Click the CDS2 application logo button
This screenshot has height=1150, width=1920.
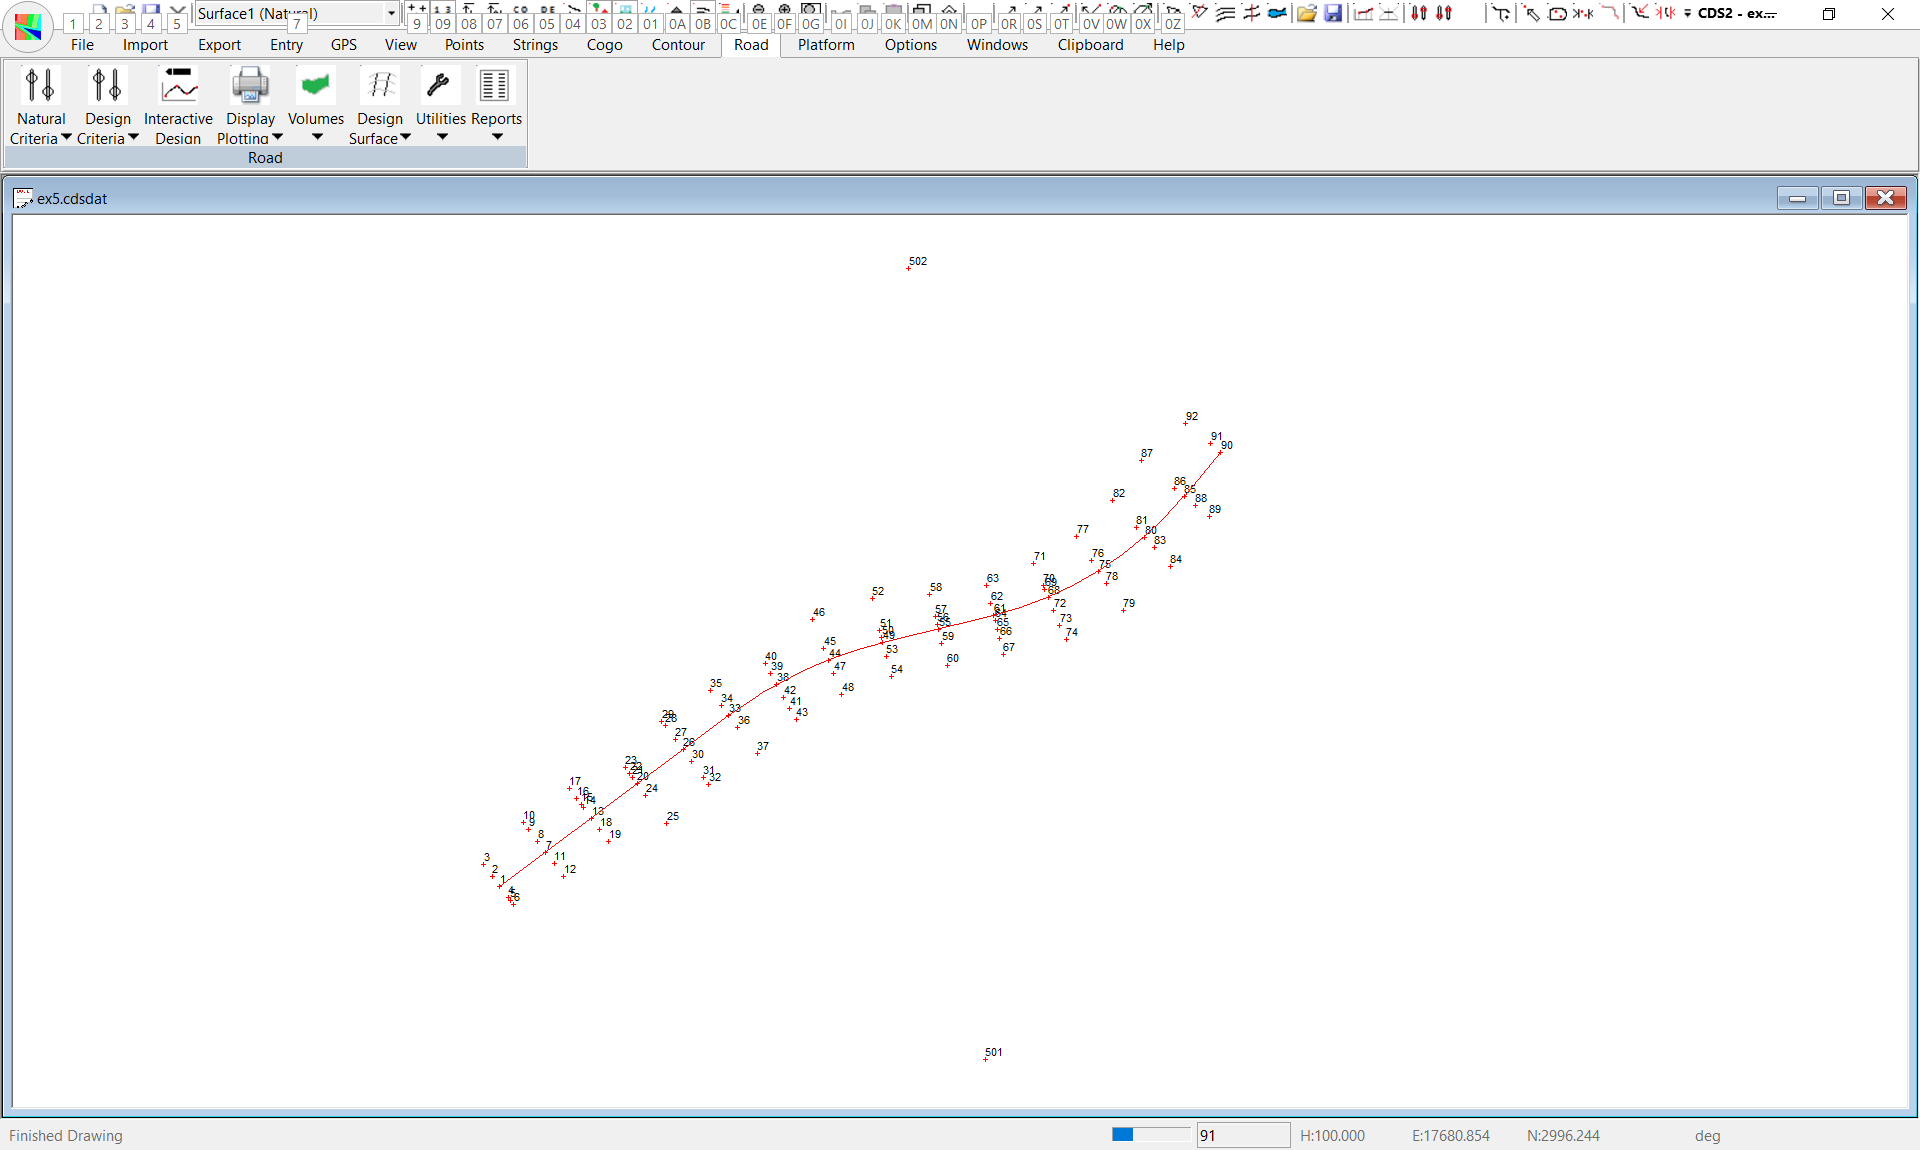pyautogui.click(x=28, y=27)
